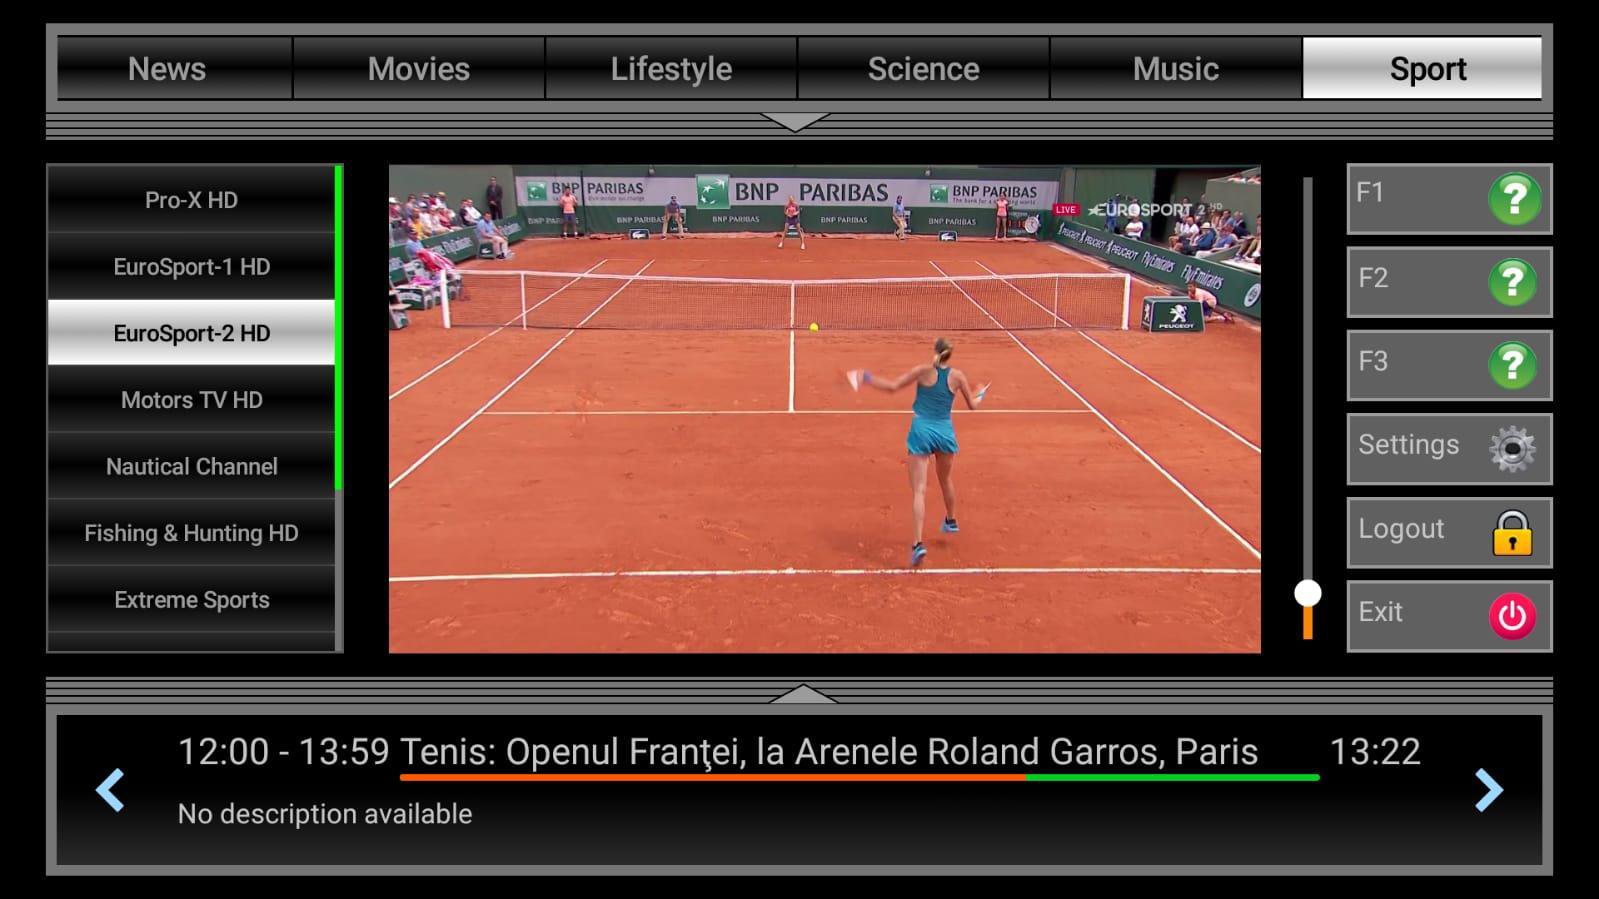The width and height of the screenshot is (1599, 899).
Task: Go to next program with right arrow
Action: [x=1488, y=790]
